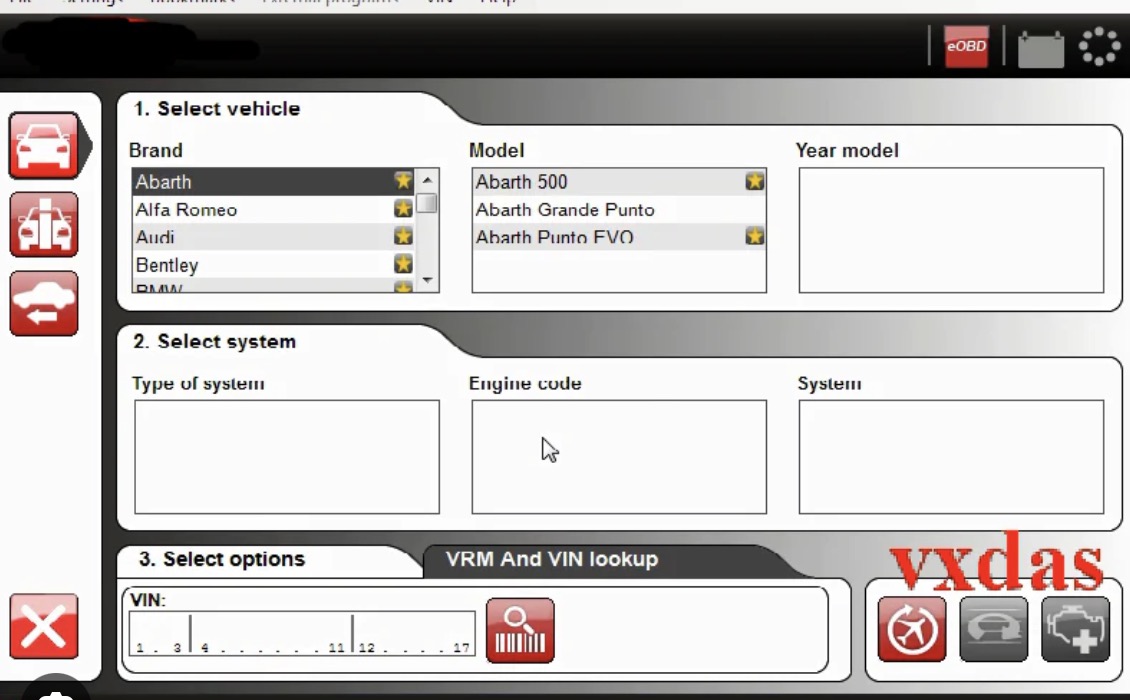Close the program with the red X
Screen dimensions: 1130x700
tap(44, 626)
